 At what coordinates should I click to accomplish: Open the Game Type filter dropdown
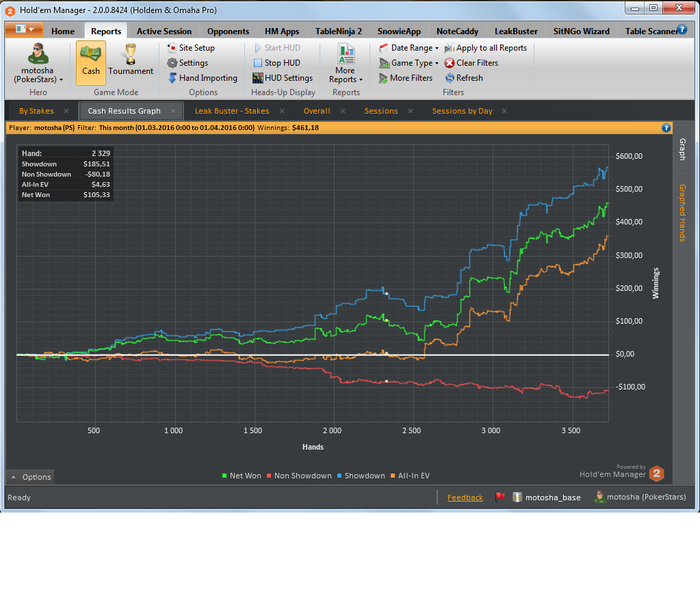[408, 63]
